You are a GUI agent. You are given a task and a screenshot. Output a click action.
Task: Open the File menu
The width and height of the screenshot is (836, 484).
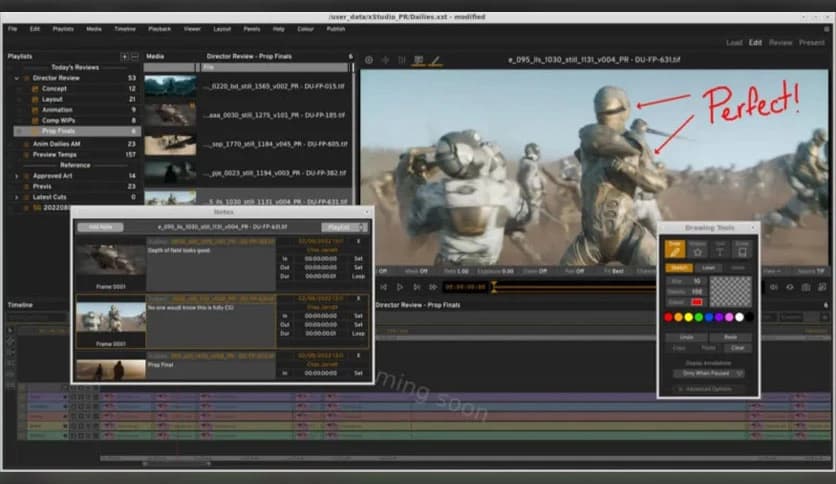[13, 29]
